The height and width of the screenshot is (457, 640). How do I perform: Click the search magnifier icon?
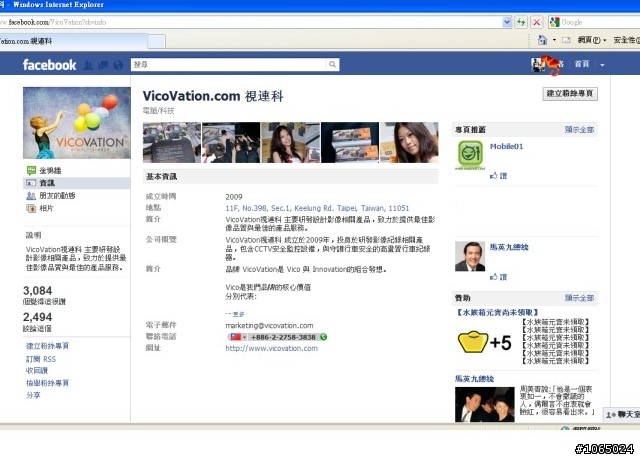pyautogui.click(x=333, y=64)
